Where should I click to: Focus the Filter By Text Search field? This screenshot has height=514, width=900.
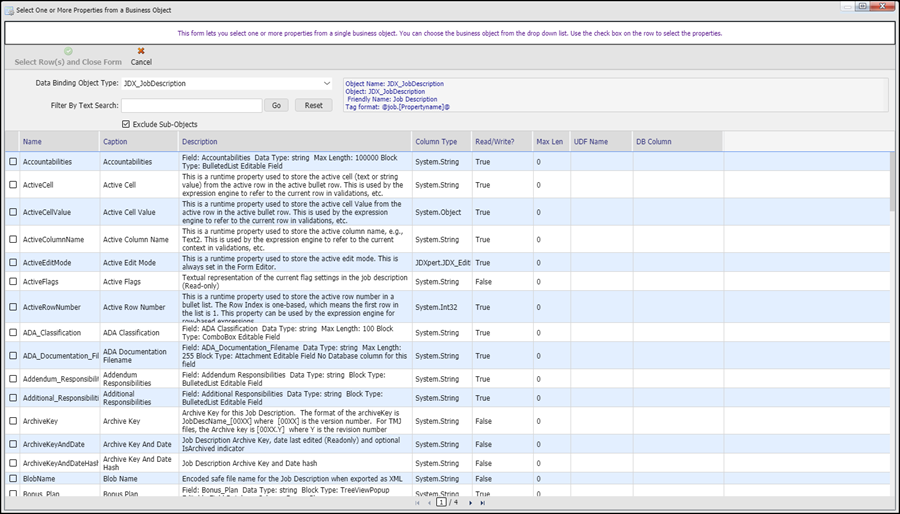(x=191, y=105)
